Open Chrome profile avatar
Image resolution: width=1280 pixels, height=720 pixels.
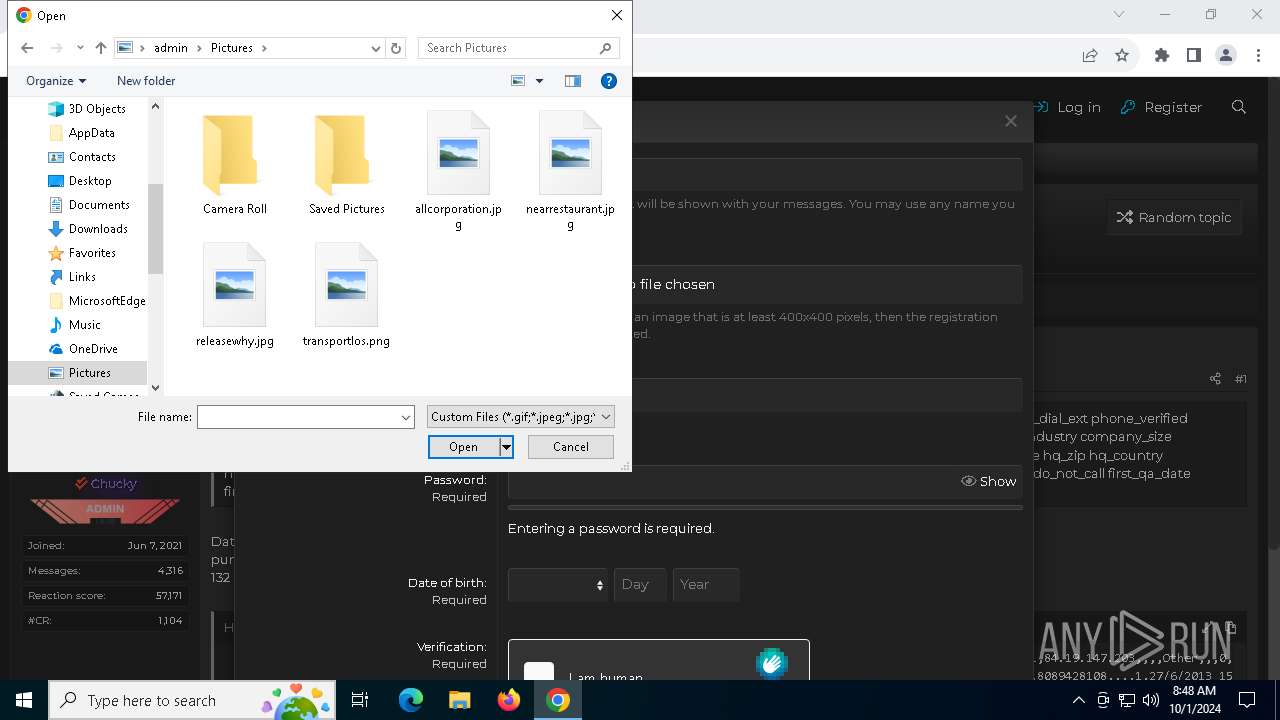pos(1226,56)
